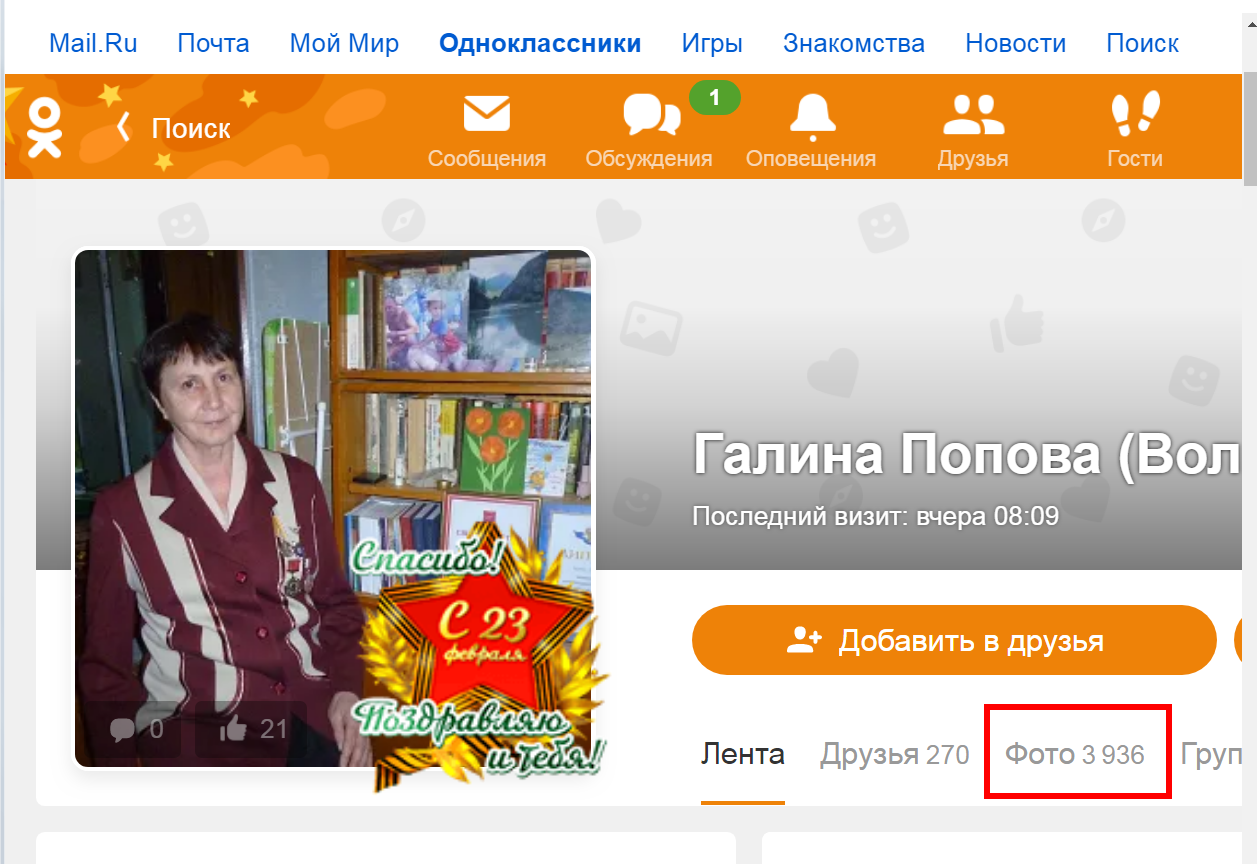This screenshot has width=1257, height=864.
Task: Go to the Игры link
Action: [712, 44]
